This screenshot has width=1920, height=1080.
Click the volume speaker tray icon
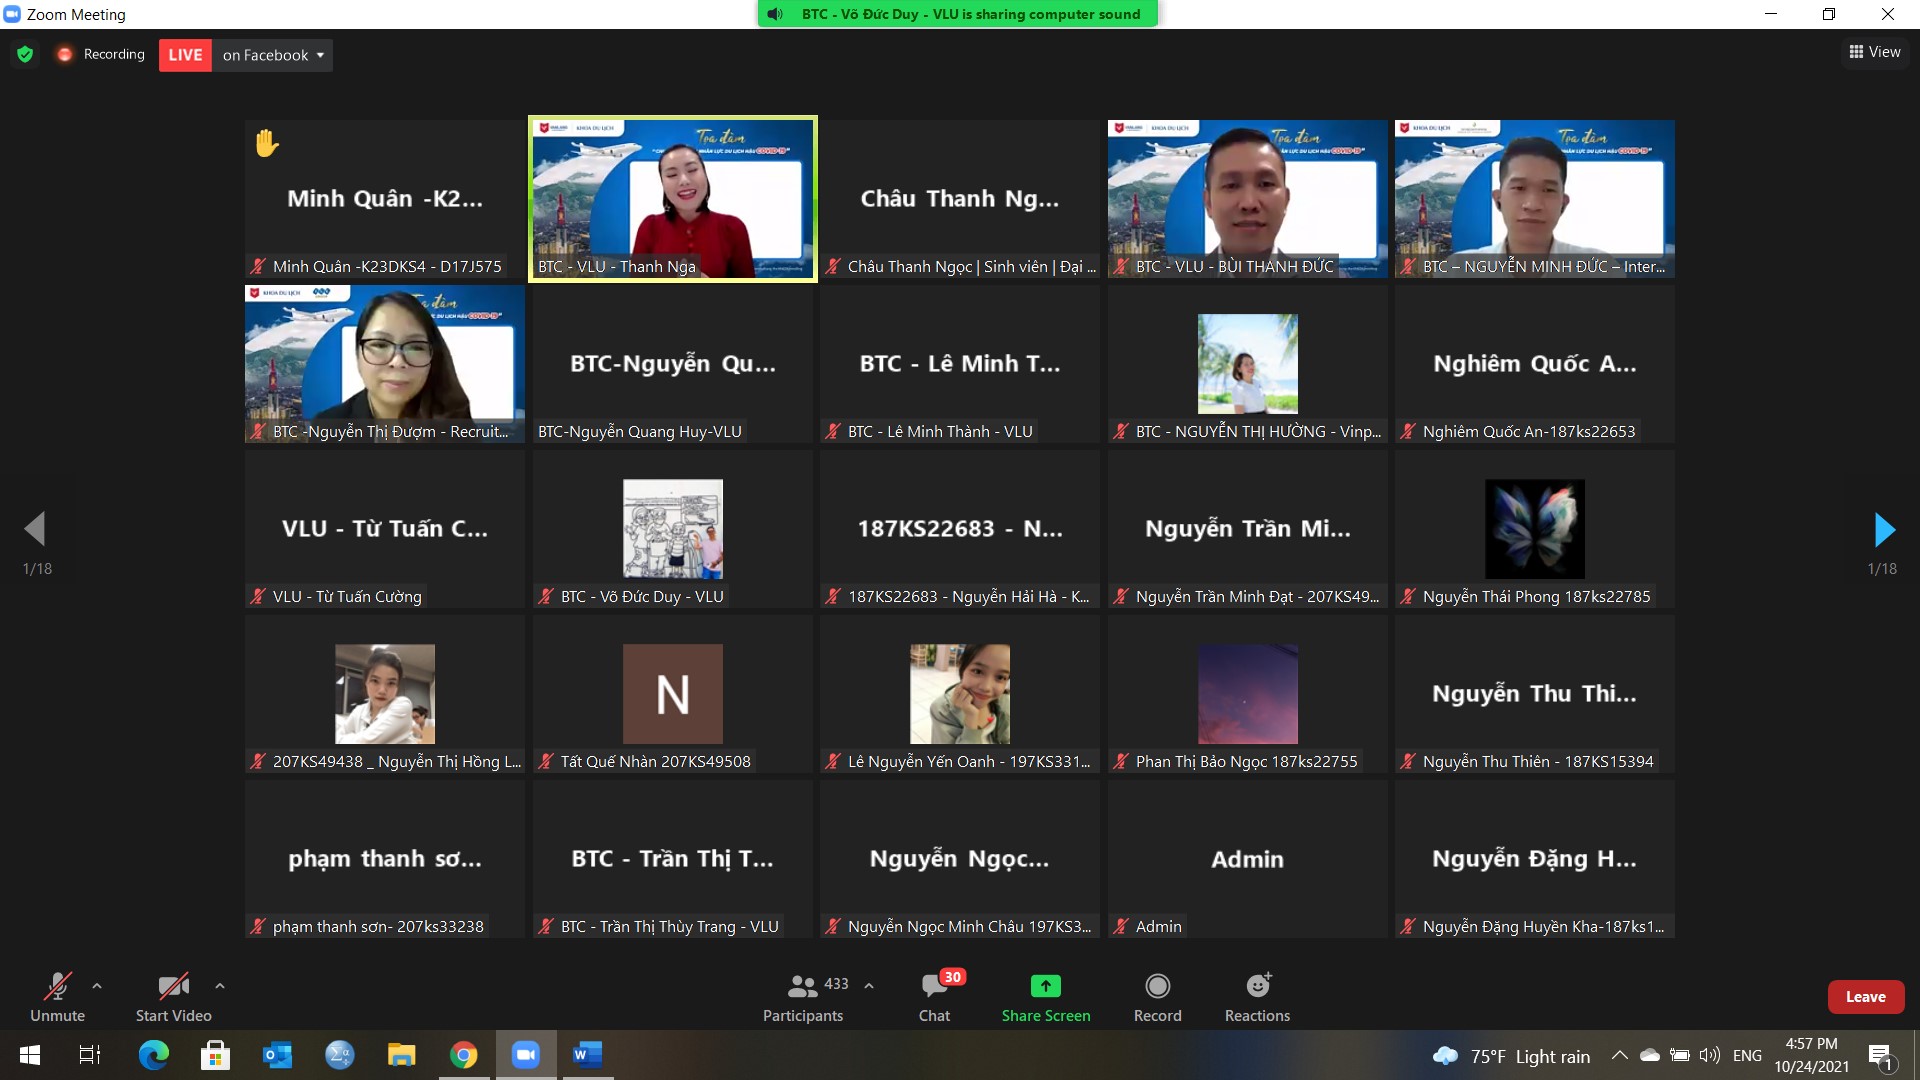tap(1710, 1055)
